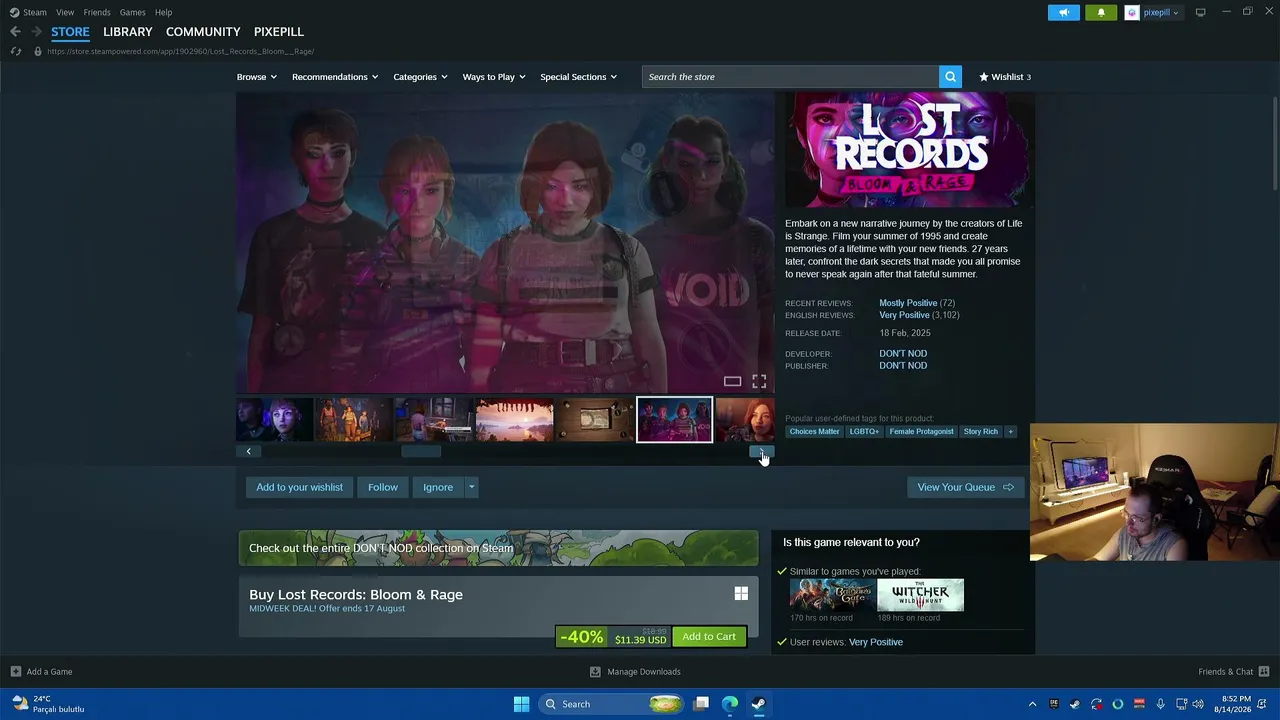The height and width of the screenshot is (720, 1280).
Task: Switch to the COMMUNITY tab
Action: pos(203,32)
